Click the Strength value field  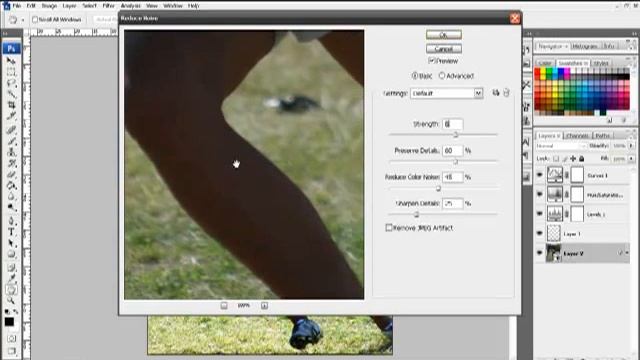click(x=453, y=124)
